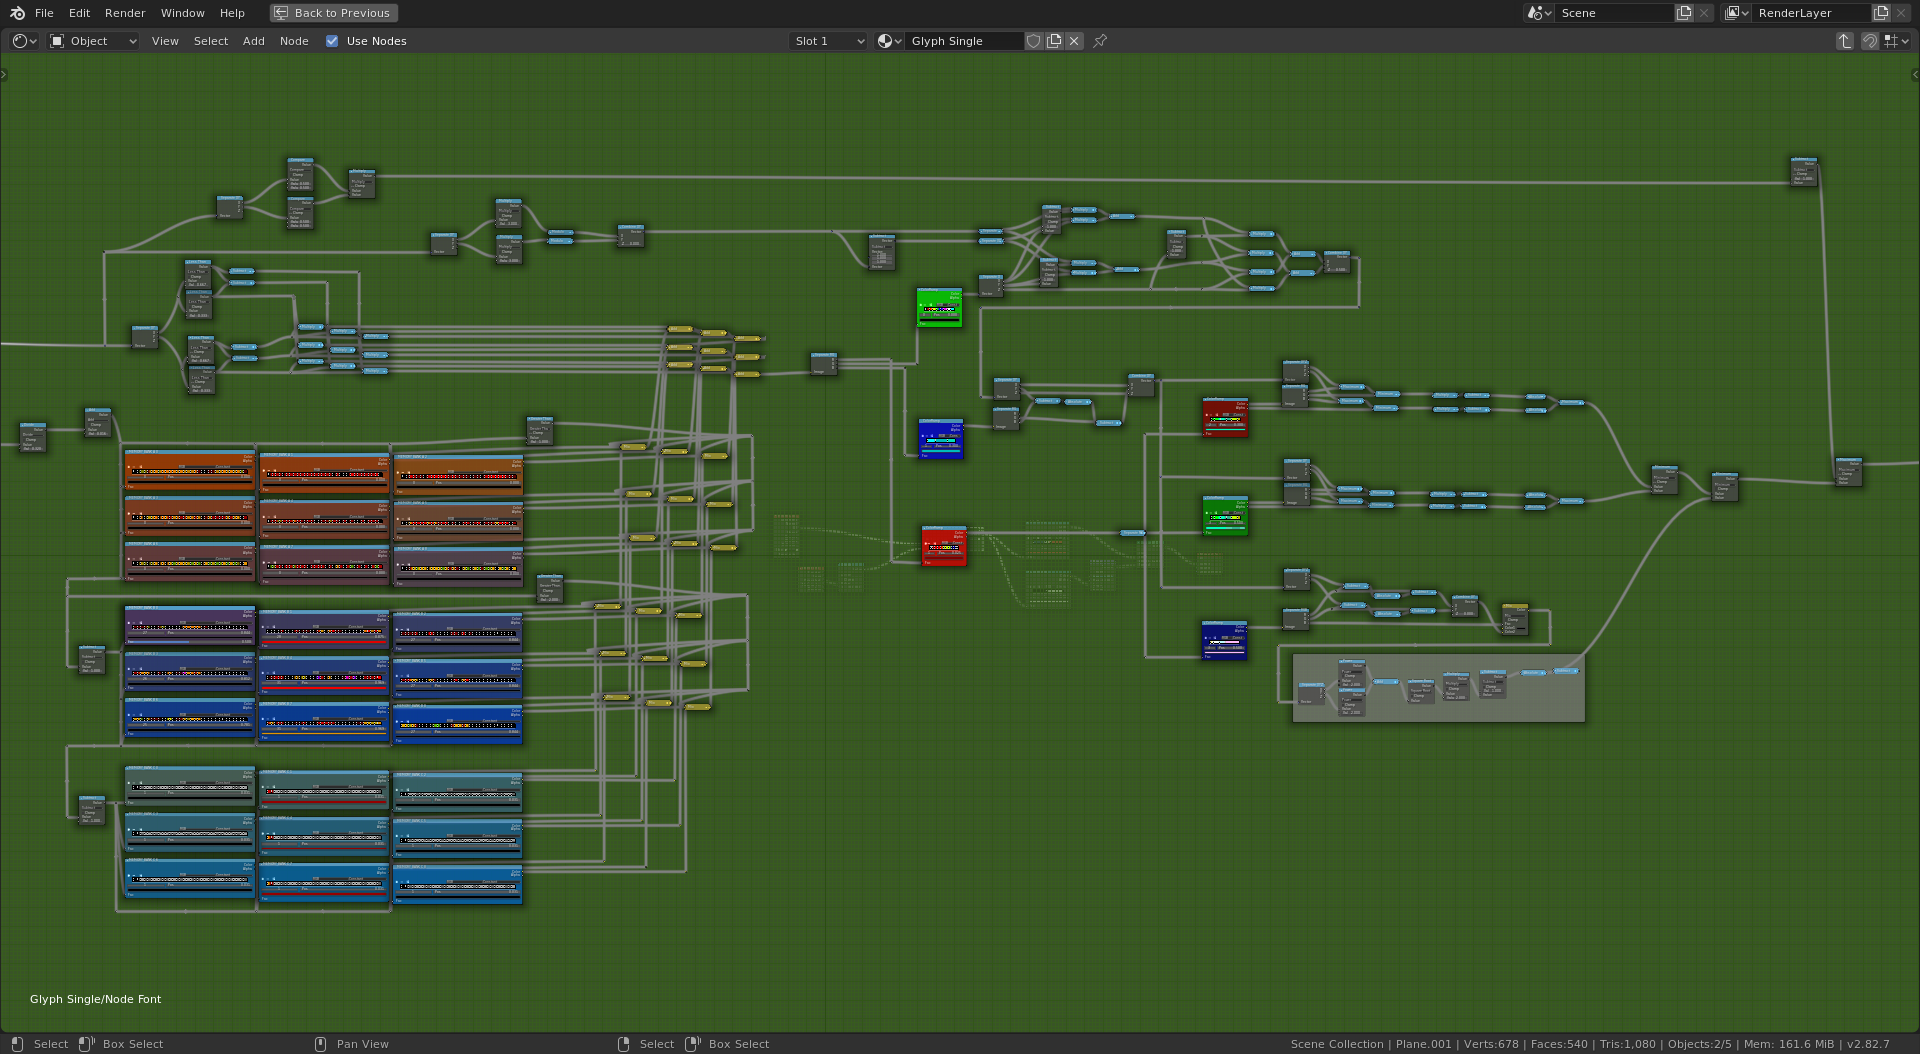
Task: Click the add new RenderLayer icon
Action: click(1881, 13)
